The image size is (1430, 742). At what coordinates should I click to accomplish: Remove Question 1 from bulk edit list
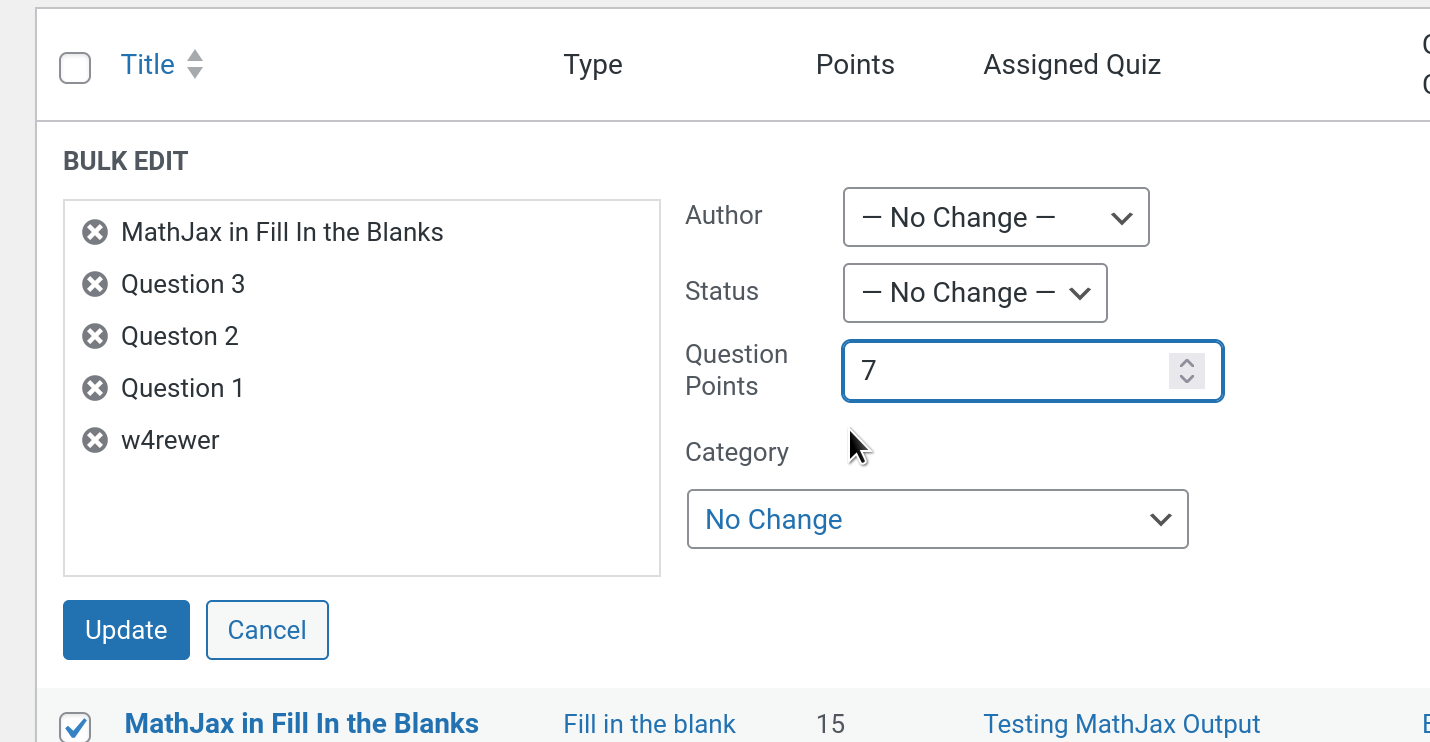pos(94,388)
